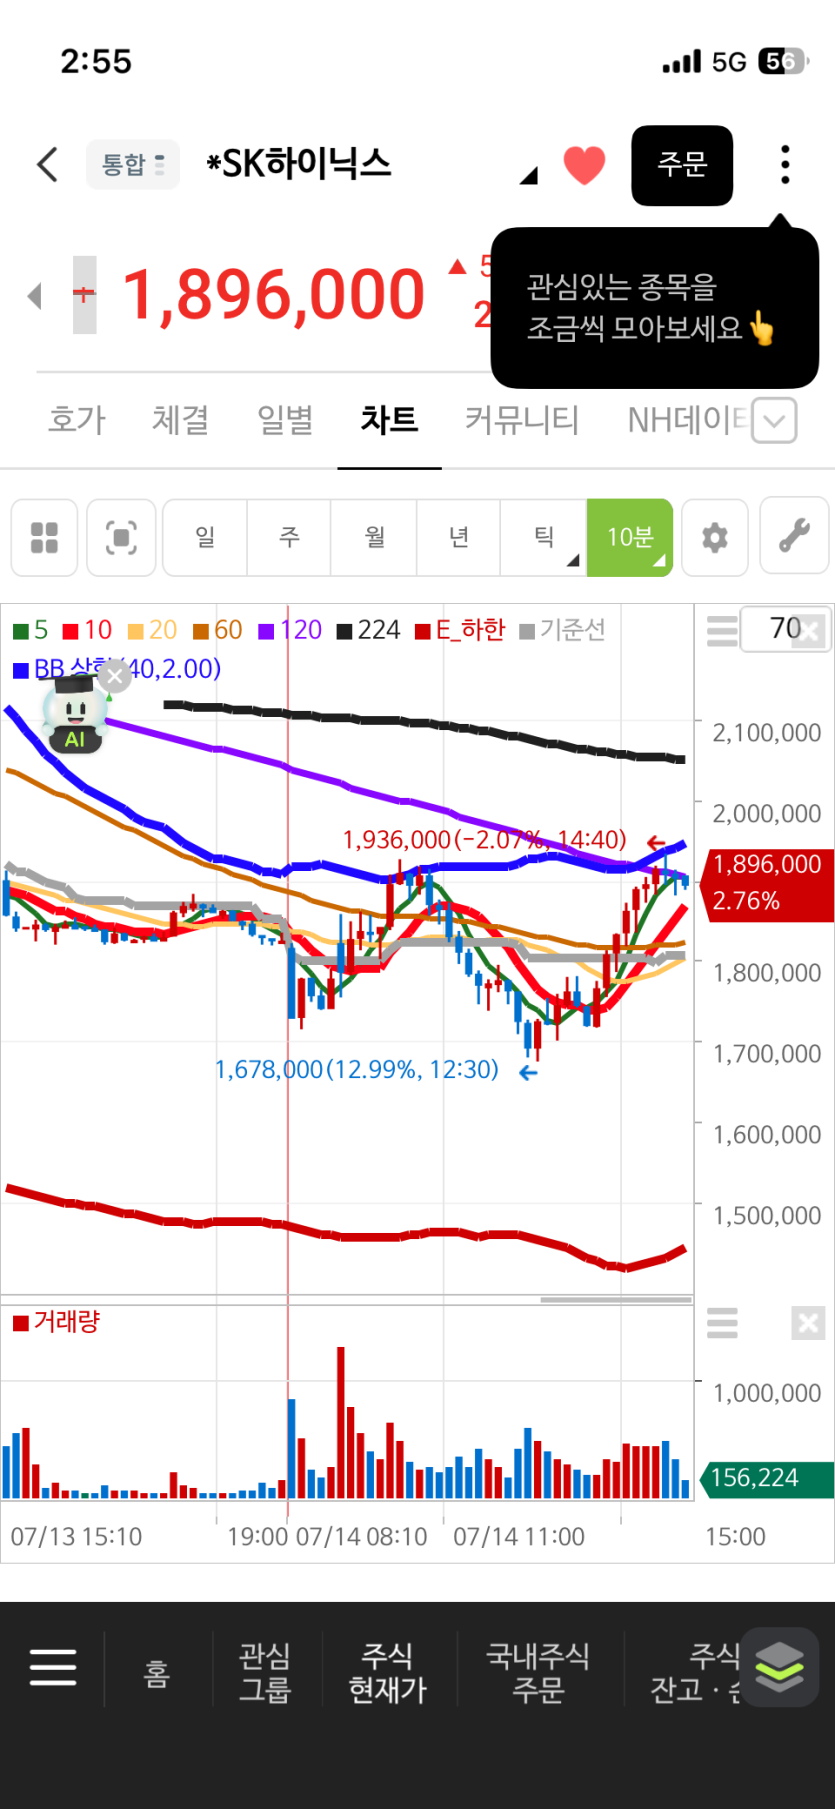This screenshot has height=1809, width=835.
Task: Open the wrench chart tools icon
Action: pyautogui.click(x=794, y=537)
